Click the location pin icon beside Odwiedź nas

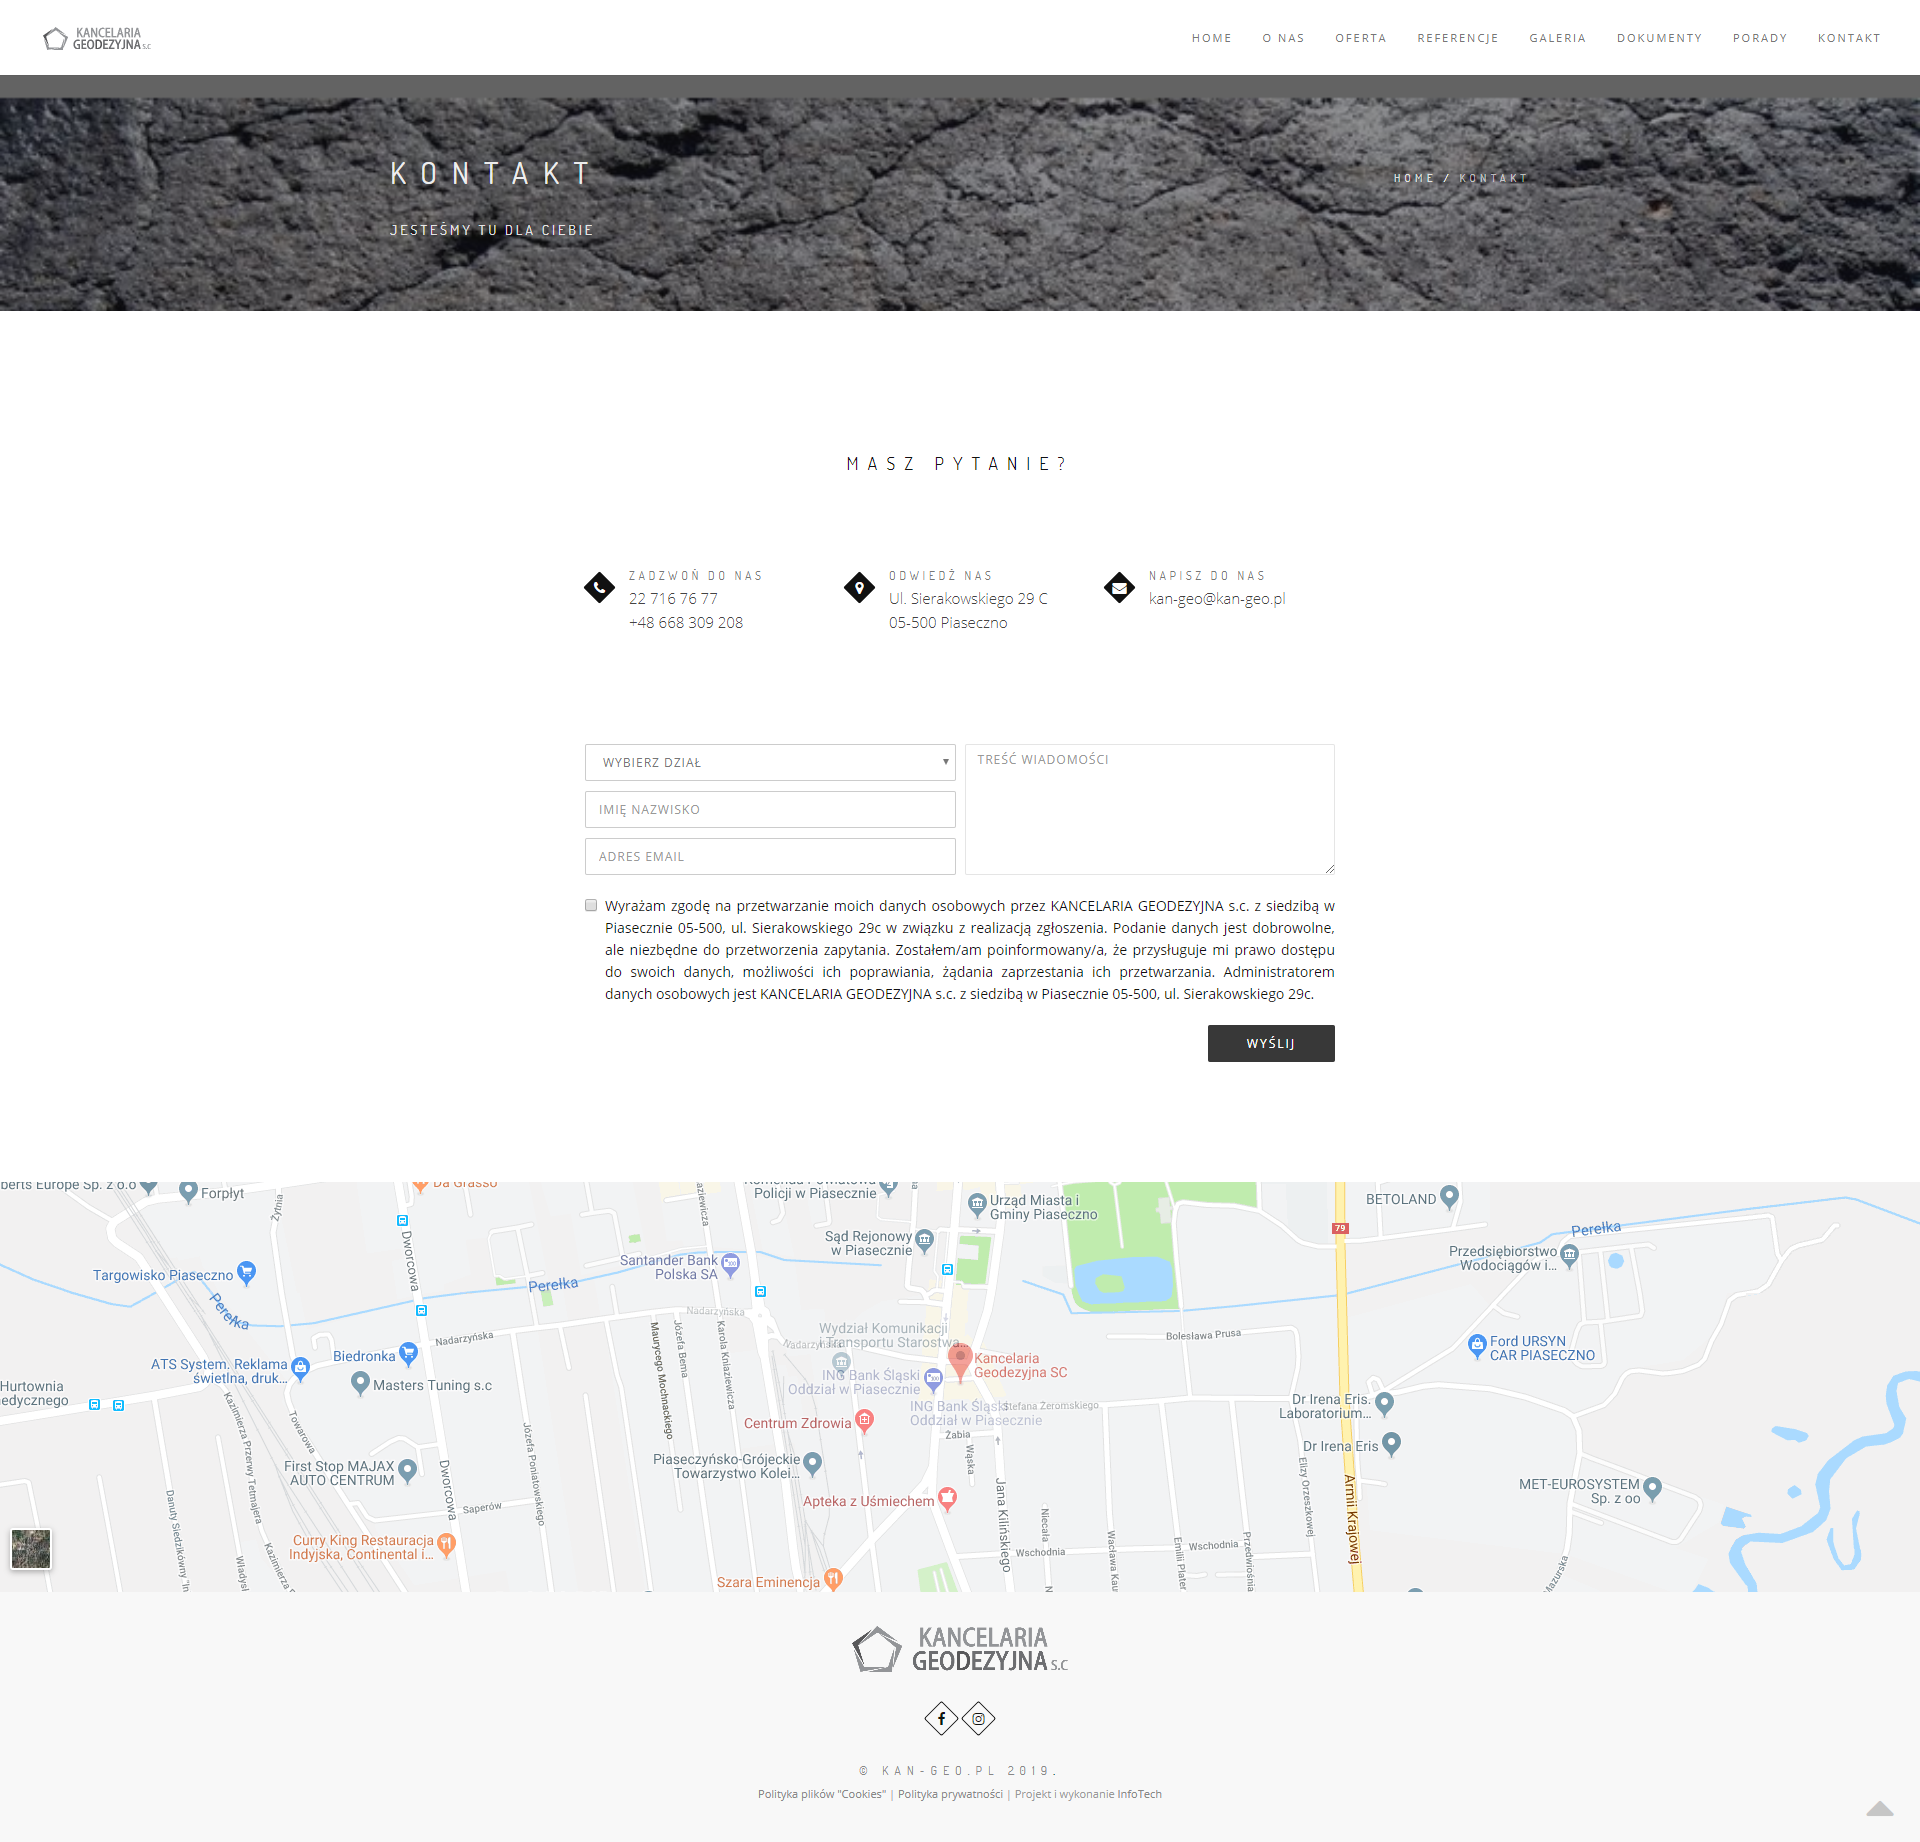[x=859, y=587]
